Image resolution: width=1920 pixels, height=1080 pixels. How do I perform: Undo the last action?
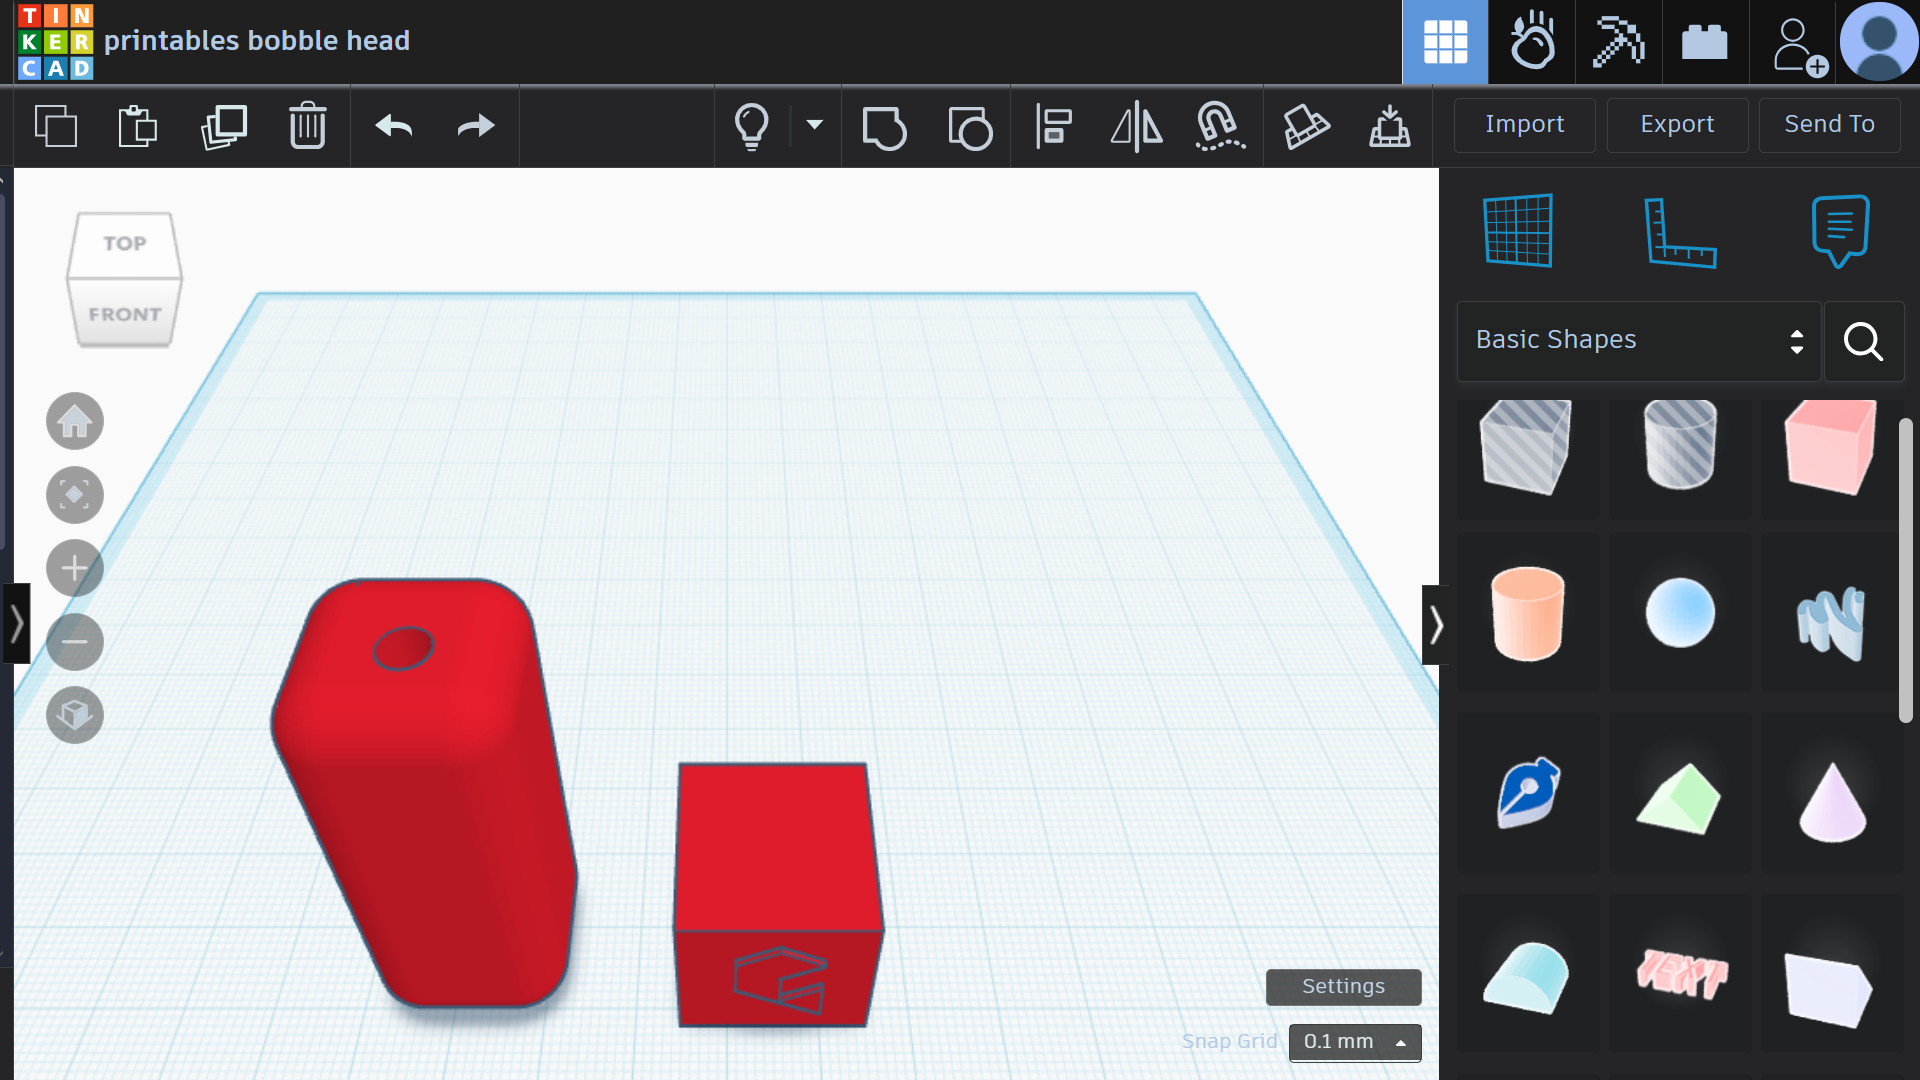click(x=394, y=126)
